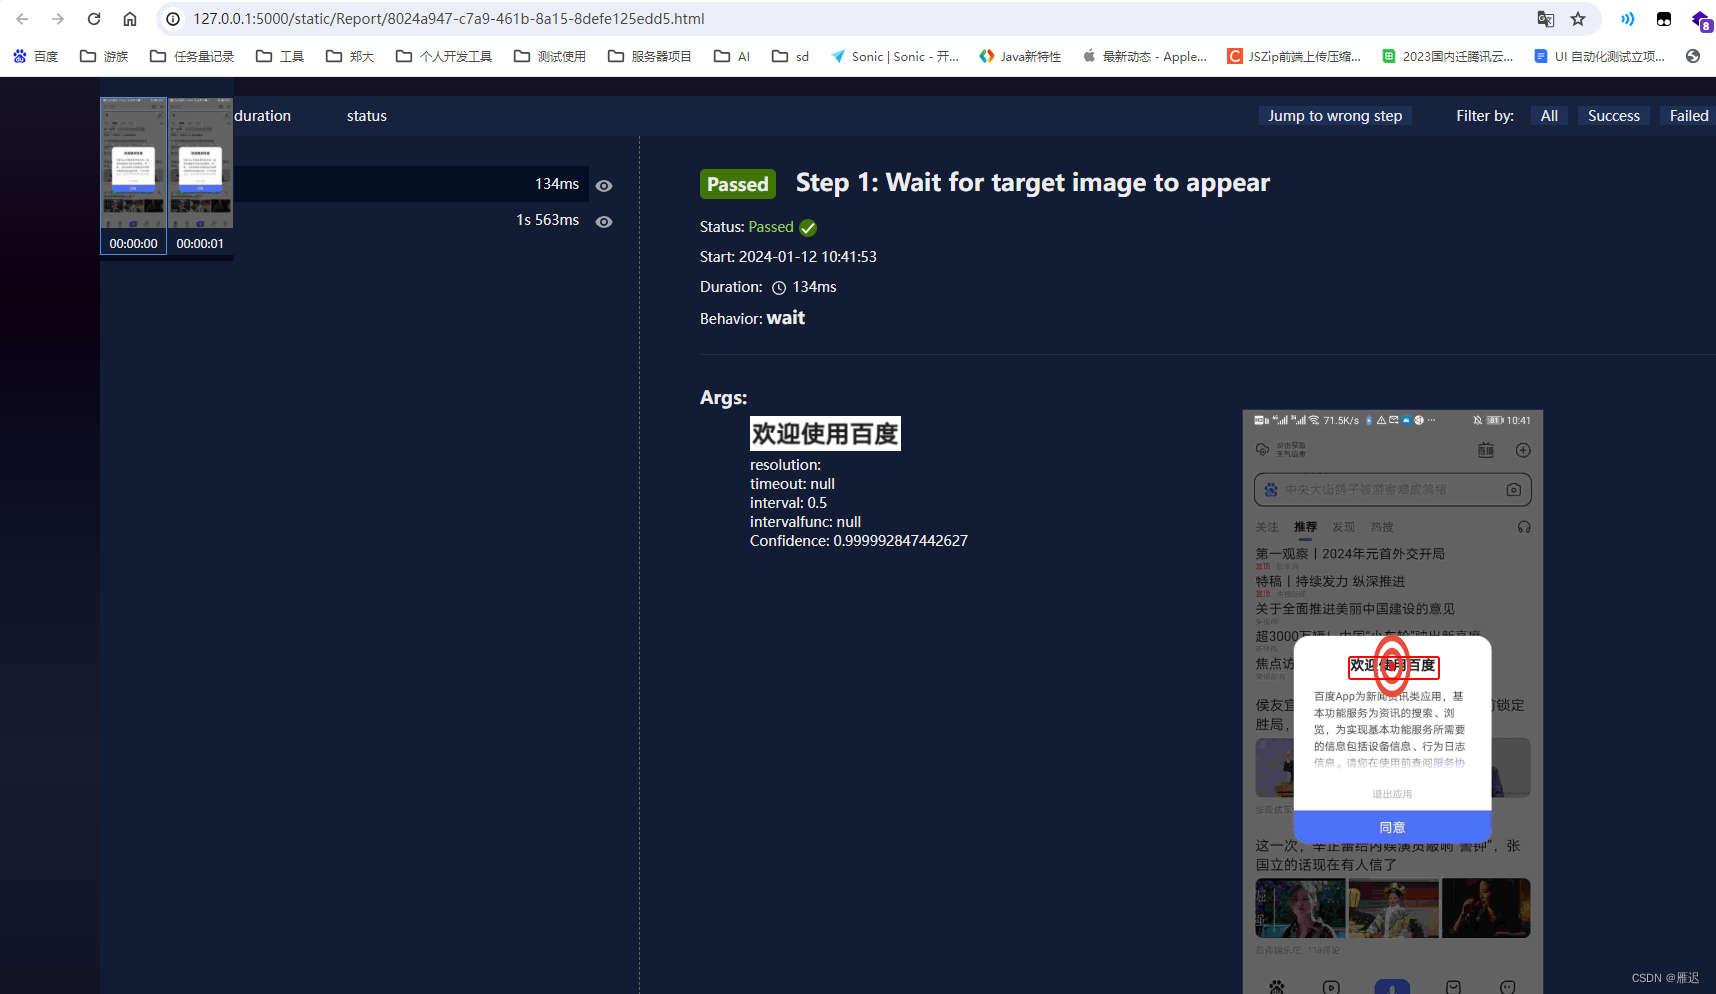Click the globe icon at bookmarks bar end
This screenshot has height=994, width=1716.
(1693, 56)
